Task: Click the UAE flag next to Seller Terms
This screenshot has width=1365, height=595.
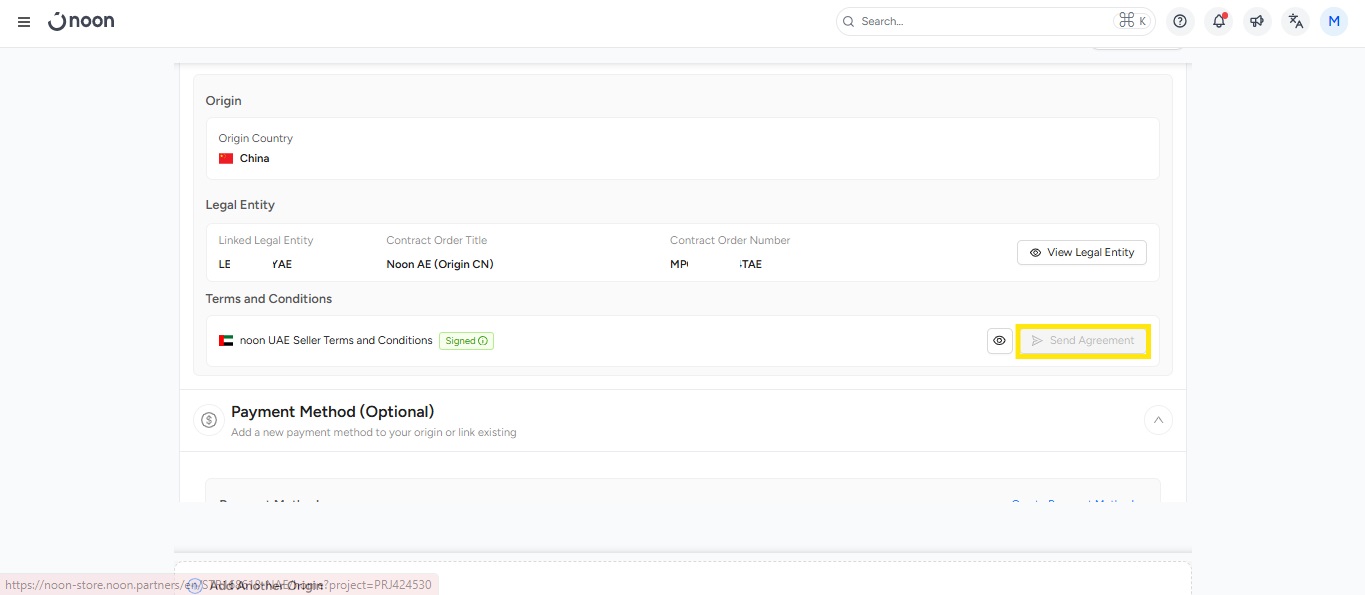Action: coord(226,341)
